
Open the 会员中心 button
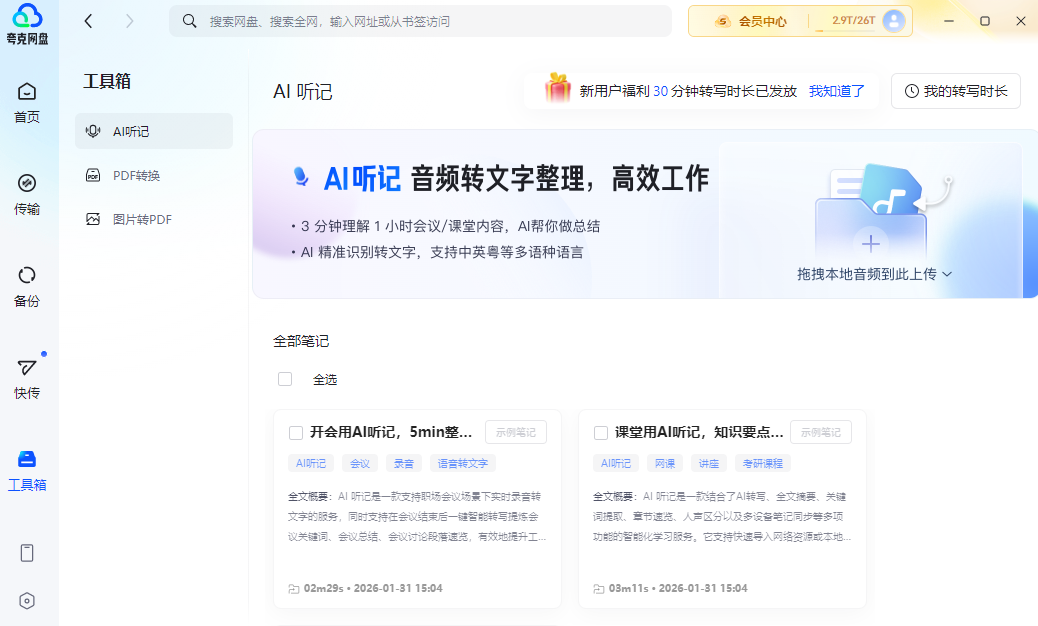[751, 21]
